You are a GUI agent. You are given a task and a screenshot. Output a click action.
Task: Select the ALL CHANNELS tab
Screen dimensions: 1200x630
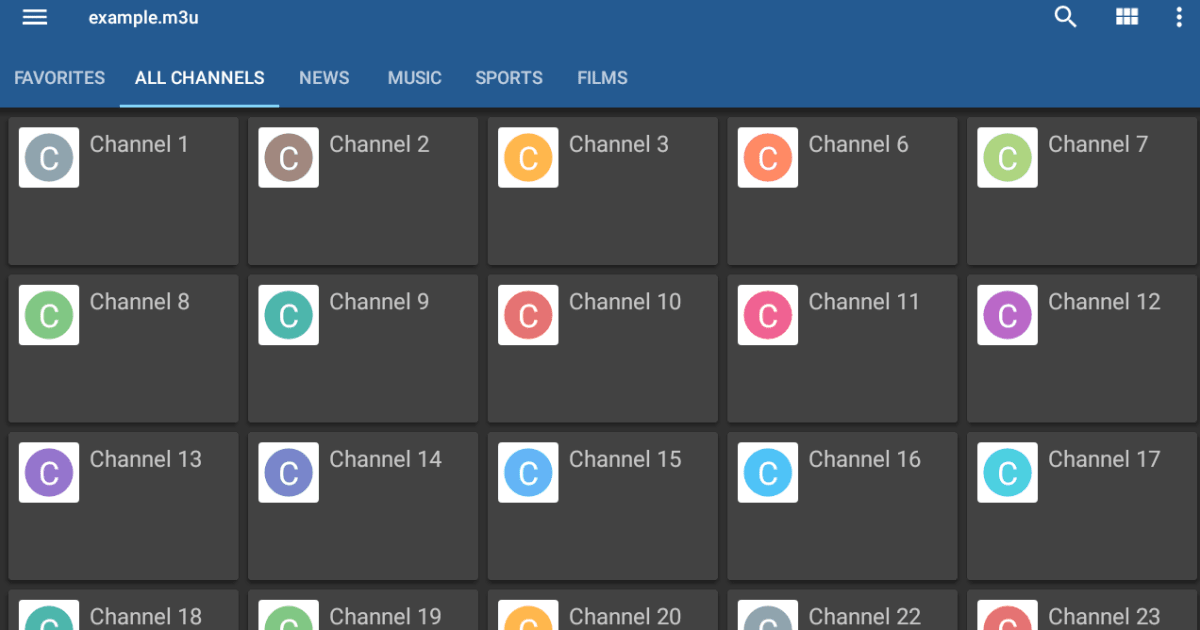point(198,78)
